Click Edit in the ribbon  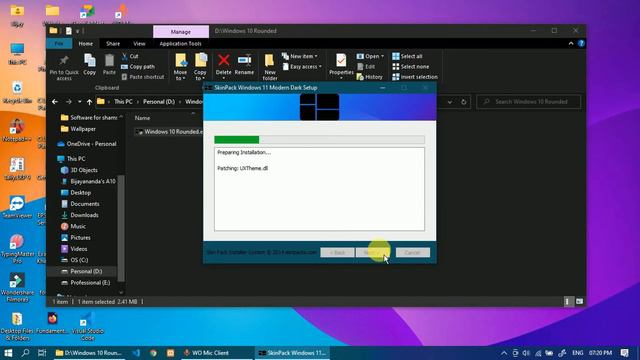click(366, 67)
